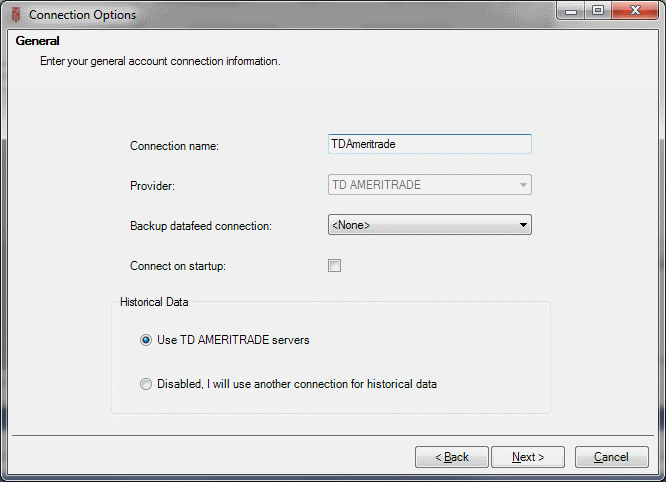
Task: Click the Backup datafeed connection label
Action: coord(200,226)
